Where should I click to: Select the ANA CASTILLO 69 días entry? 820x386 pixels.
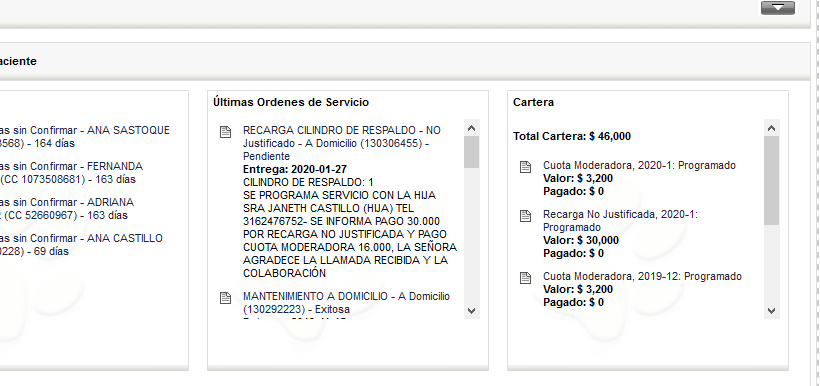coord(82,245)
